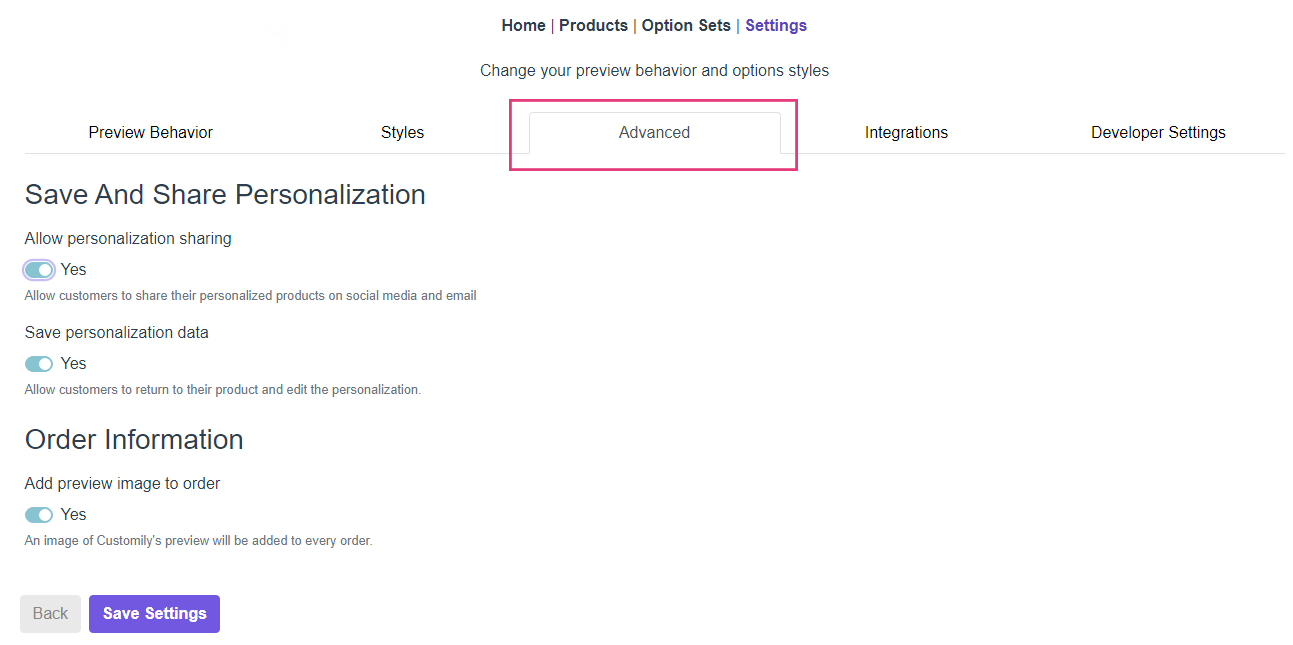Click Yes label beside Save personalization data toggle

coord(73,364)
